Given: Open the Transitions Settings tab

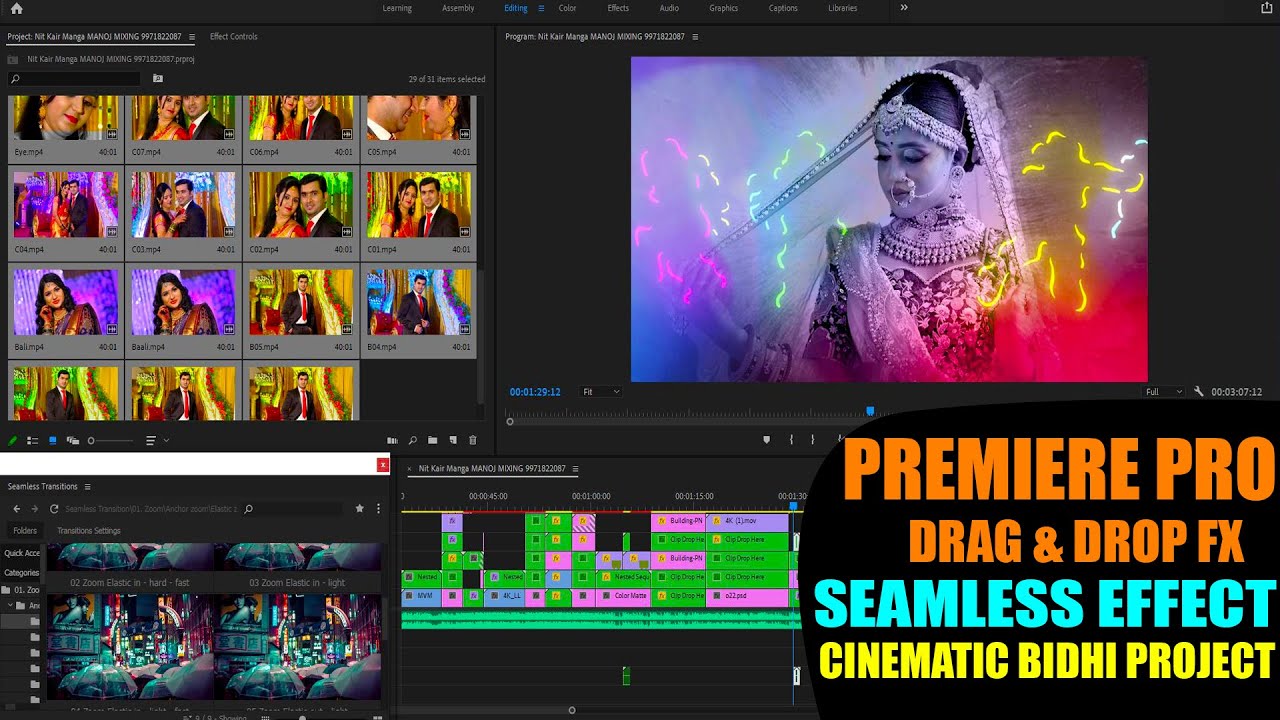Looking at the screenshot, I should click(89, 531).
